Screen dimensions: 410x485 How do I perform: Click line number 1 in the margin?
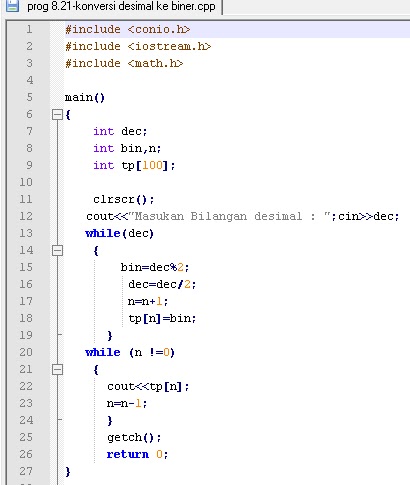[29, 29]
